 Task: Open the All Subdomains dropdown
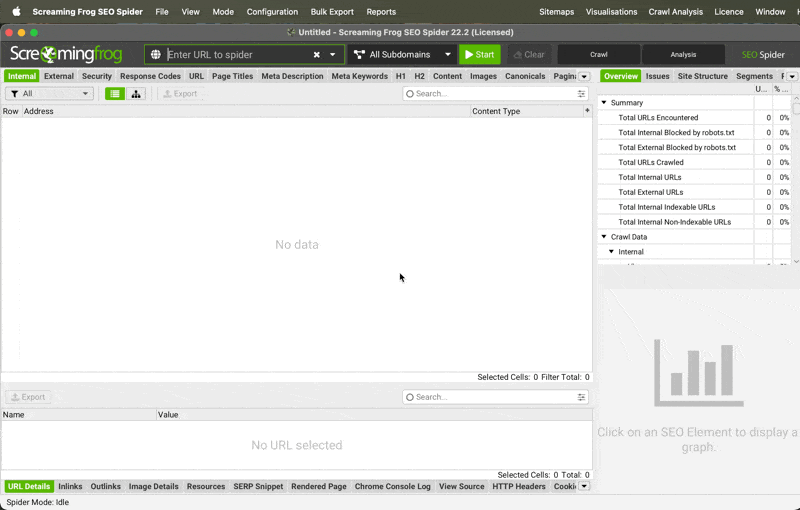[x=403, y=55]
